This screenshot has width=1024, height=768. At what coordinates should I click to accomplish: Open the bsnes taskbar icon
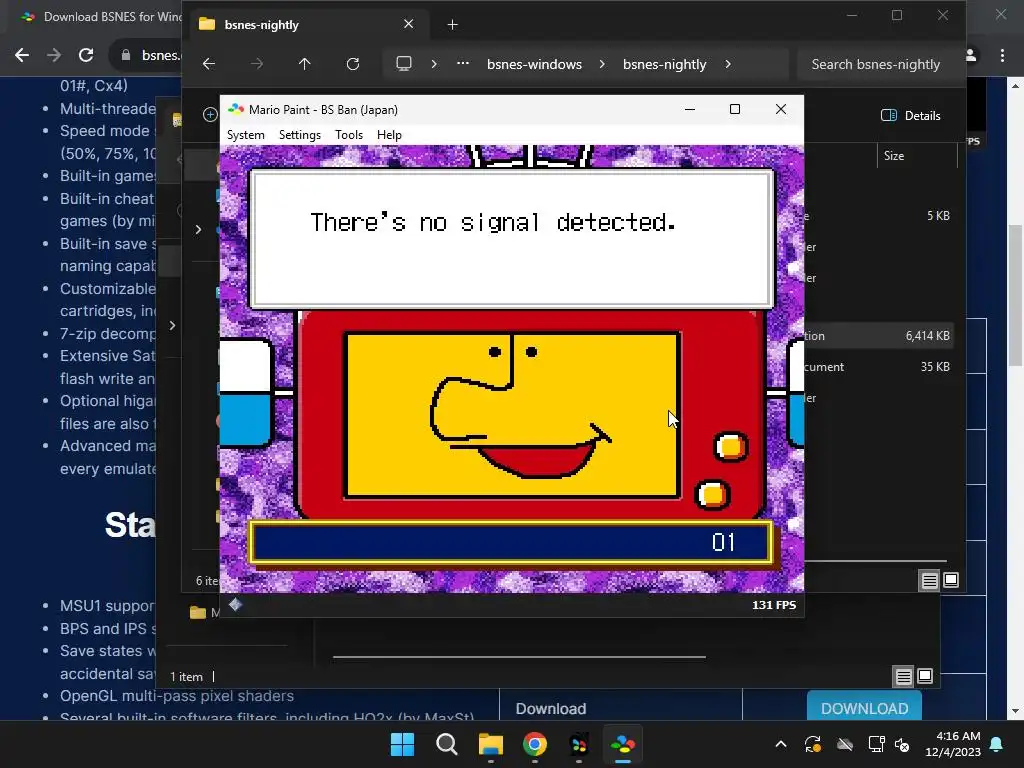(x=623, y=744)
